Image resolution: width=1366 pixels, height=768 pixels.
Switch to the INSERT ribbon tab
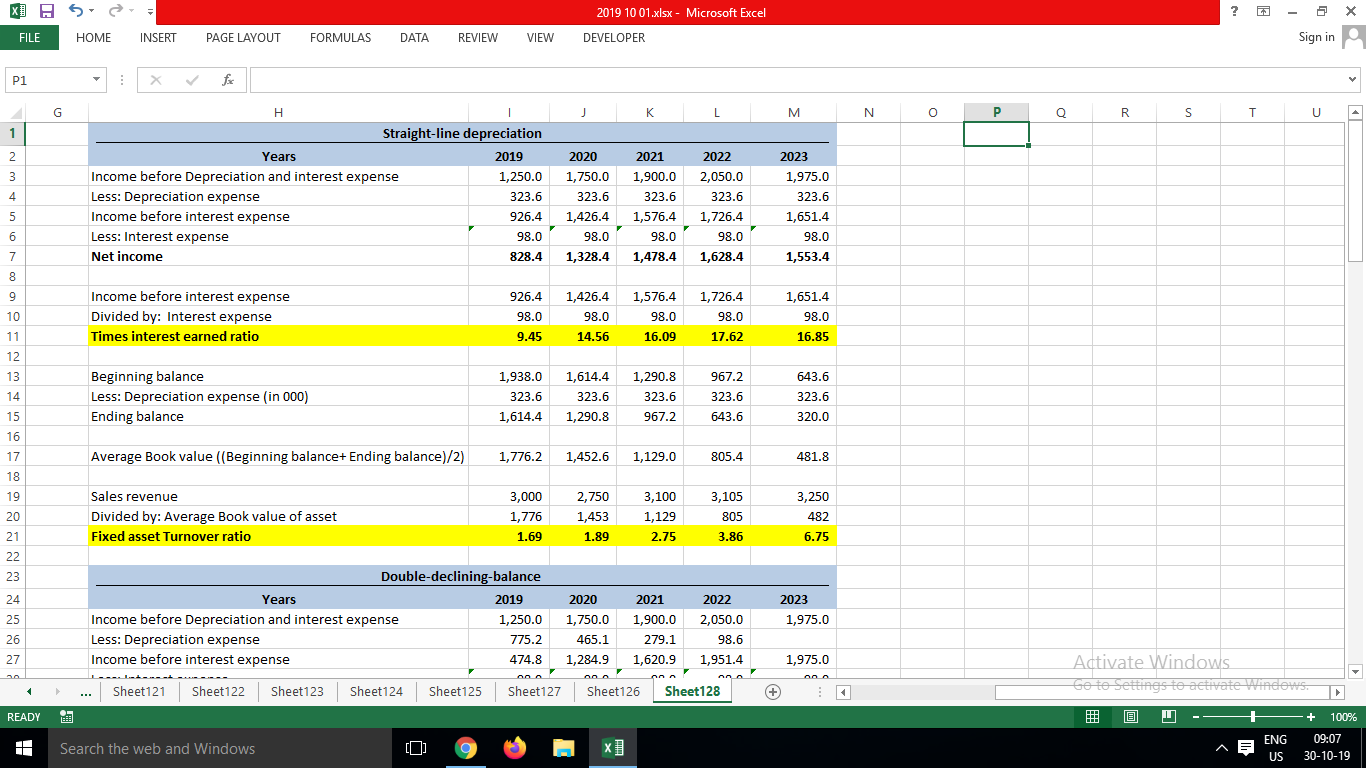tap(158, 37)
